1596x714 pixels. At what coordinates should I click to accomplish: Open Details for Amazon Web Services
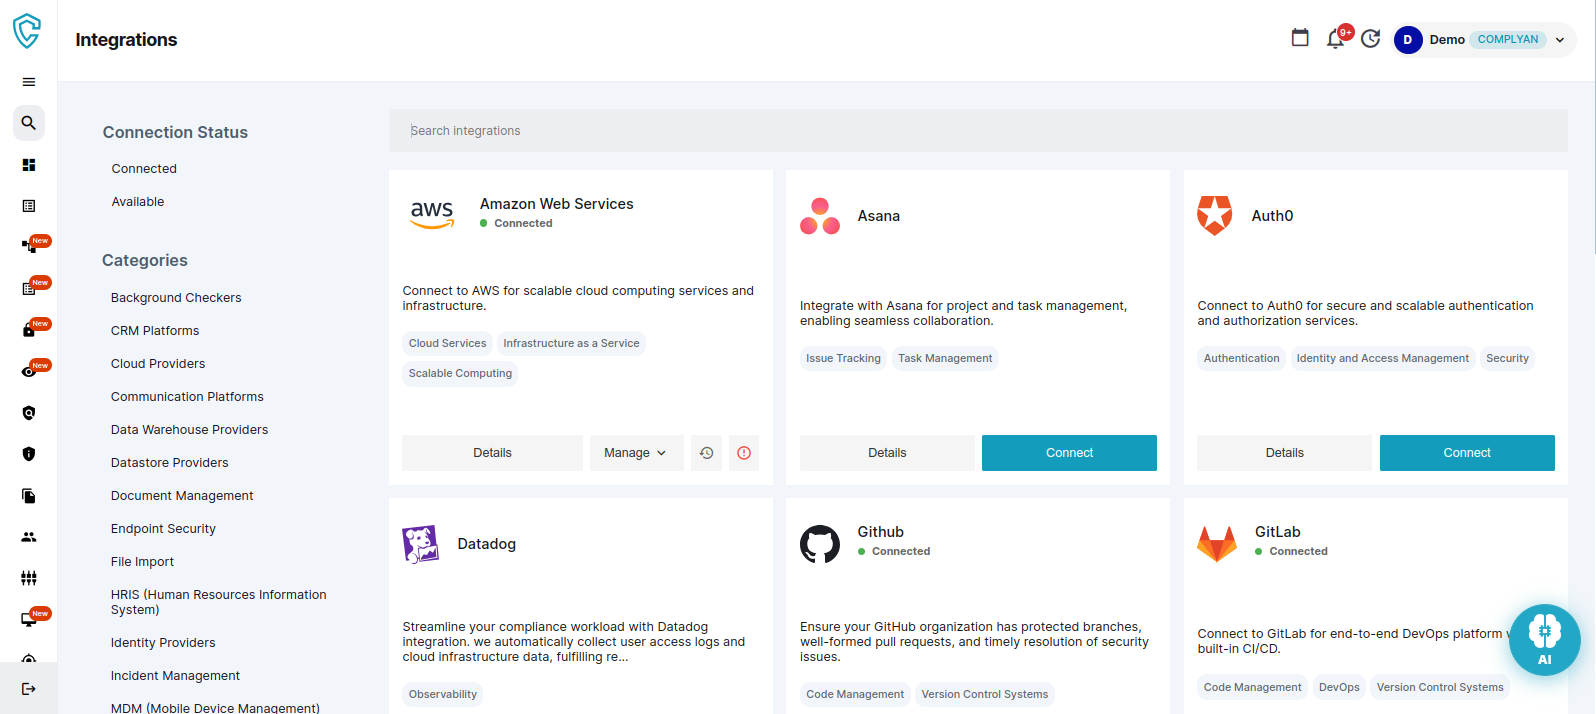point(492,453)
